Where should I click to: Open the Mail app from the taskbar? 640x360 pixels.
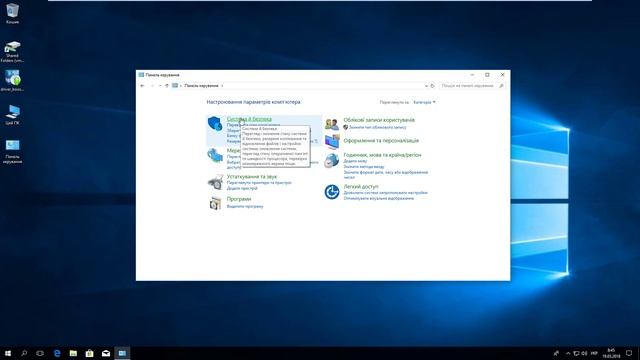point(106,353)
